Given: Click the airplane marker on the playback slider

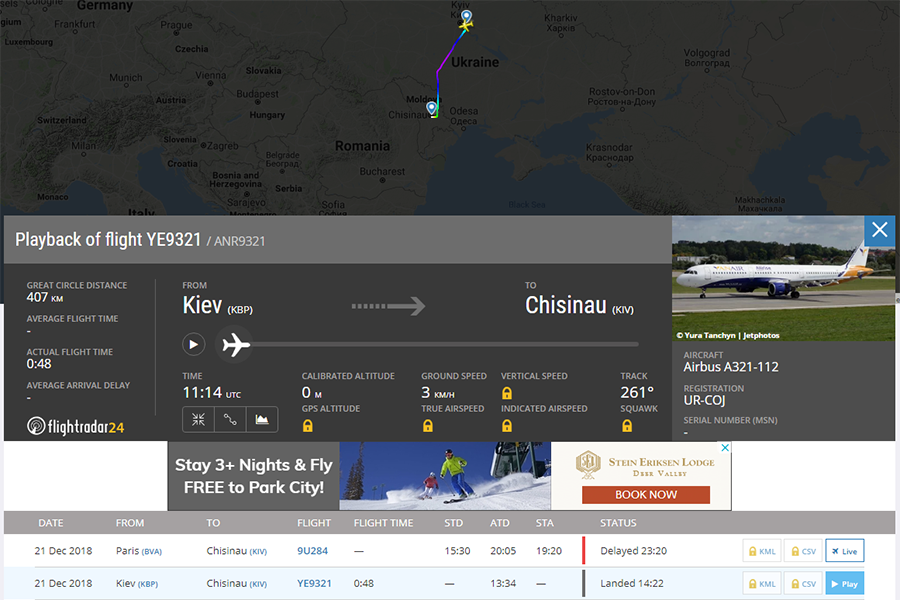Looking at the screenshot, I should tap(236, 345).
